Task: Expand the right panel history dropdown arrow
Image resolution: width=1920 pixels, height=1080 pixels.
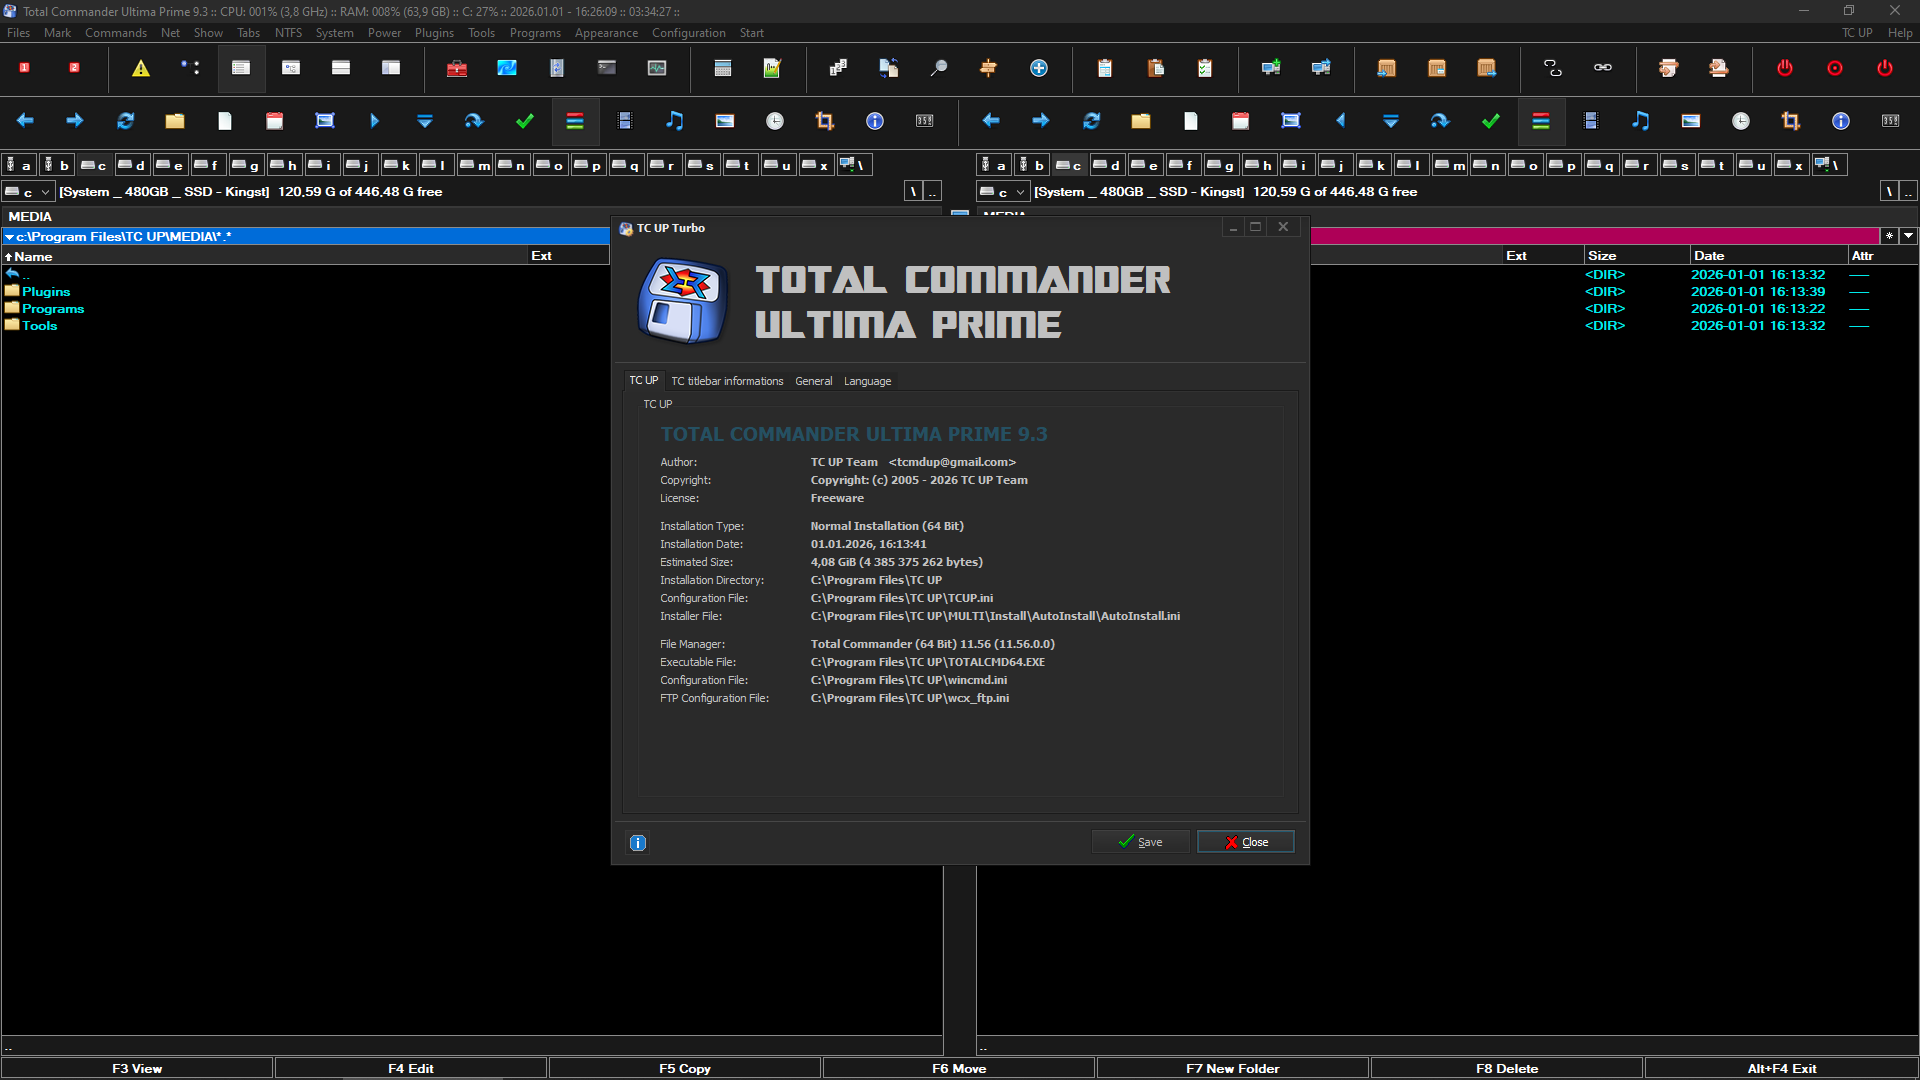Action: point(1909,236)
